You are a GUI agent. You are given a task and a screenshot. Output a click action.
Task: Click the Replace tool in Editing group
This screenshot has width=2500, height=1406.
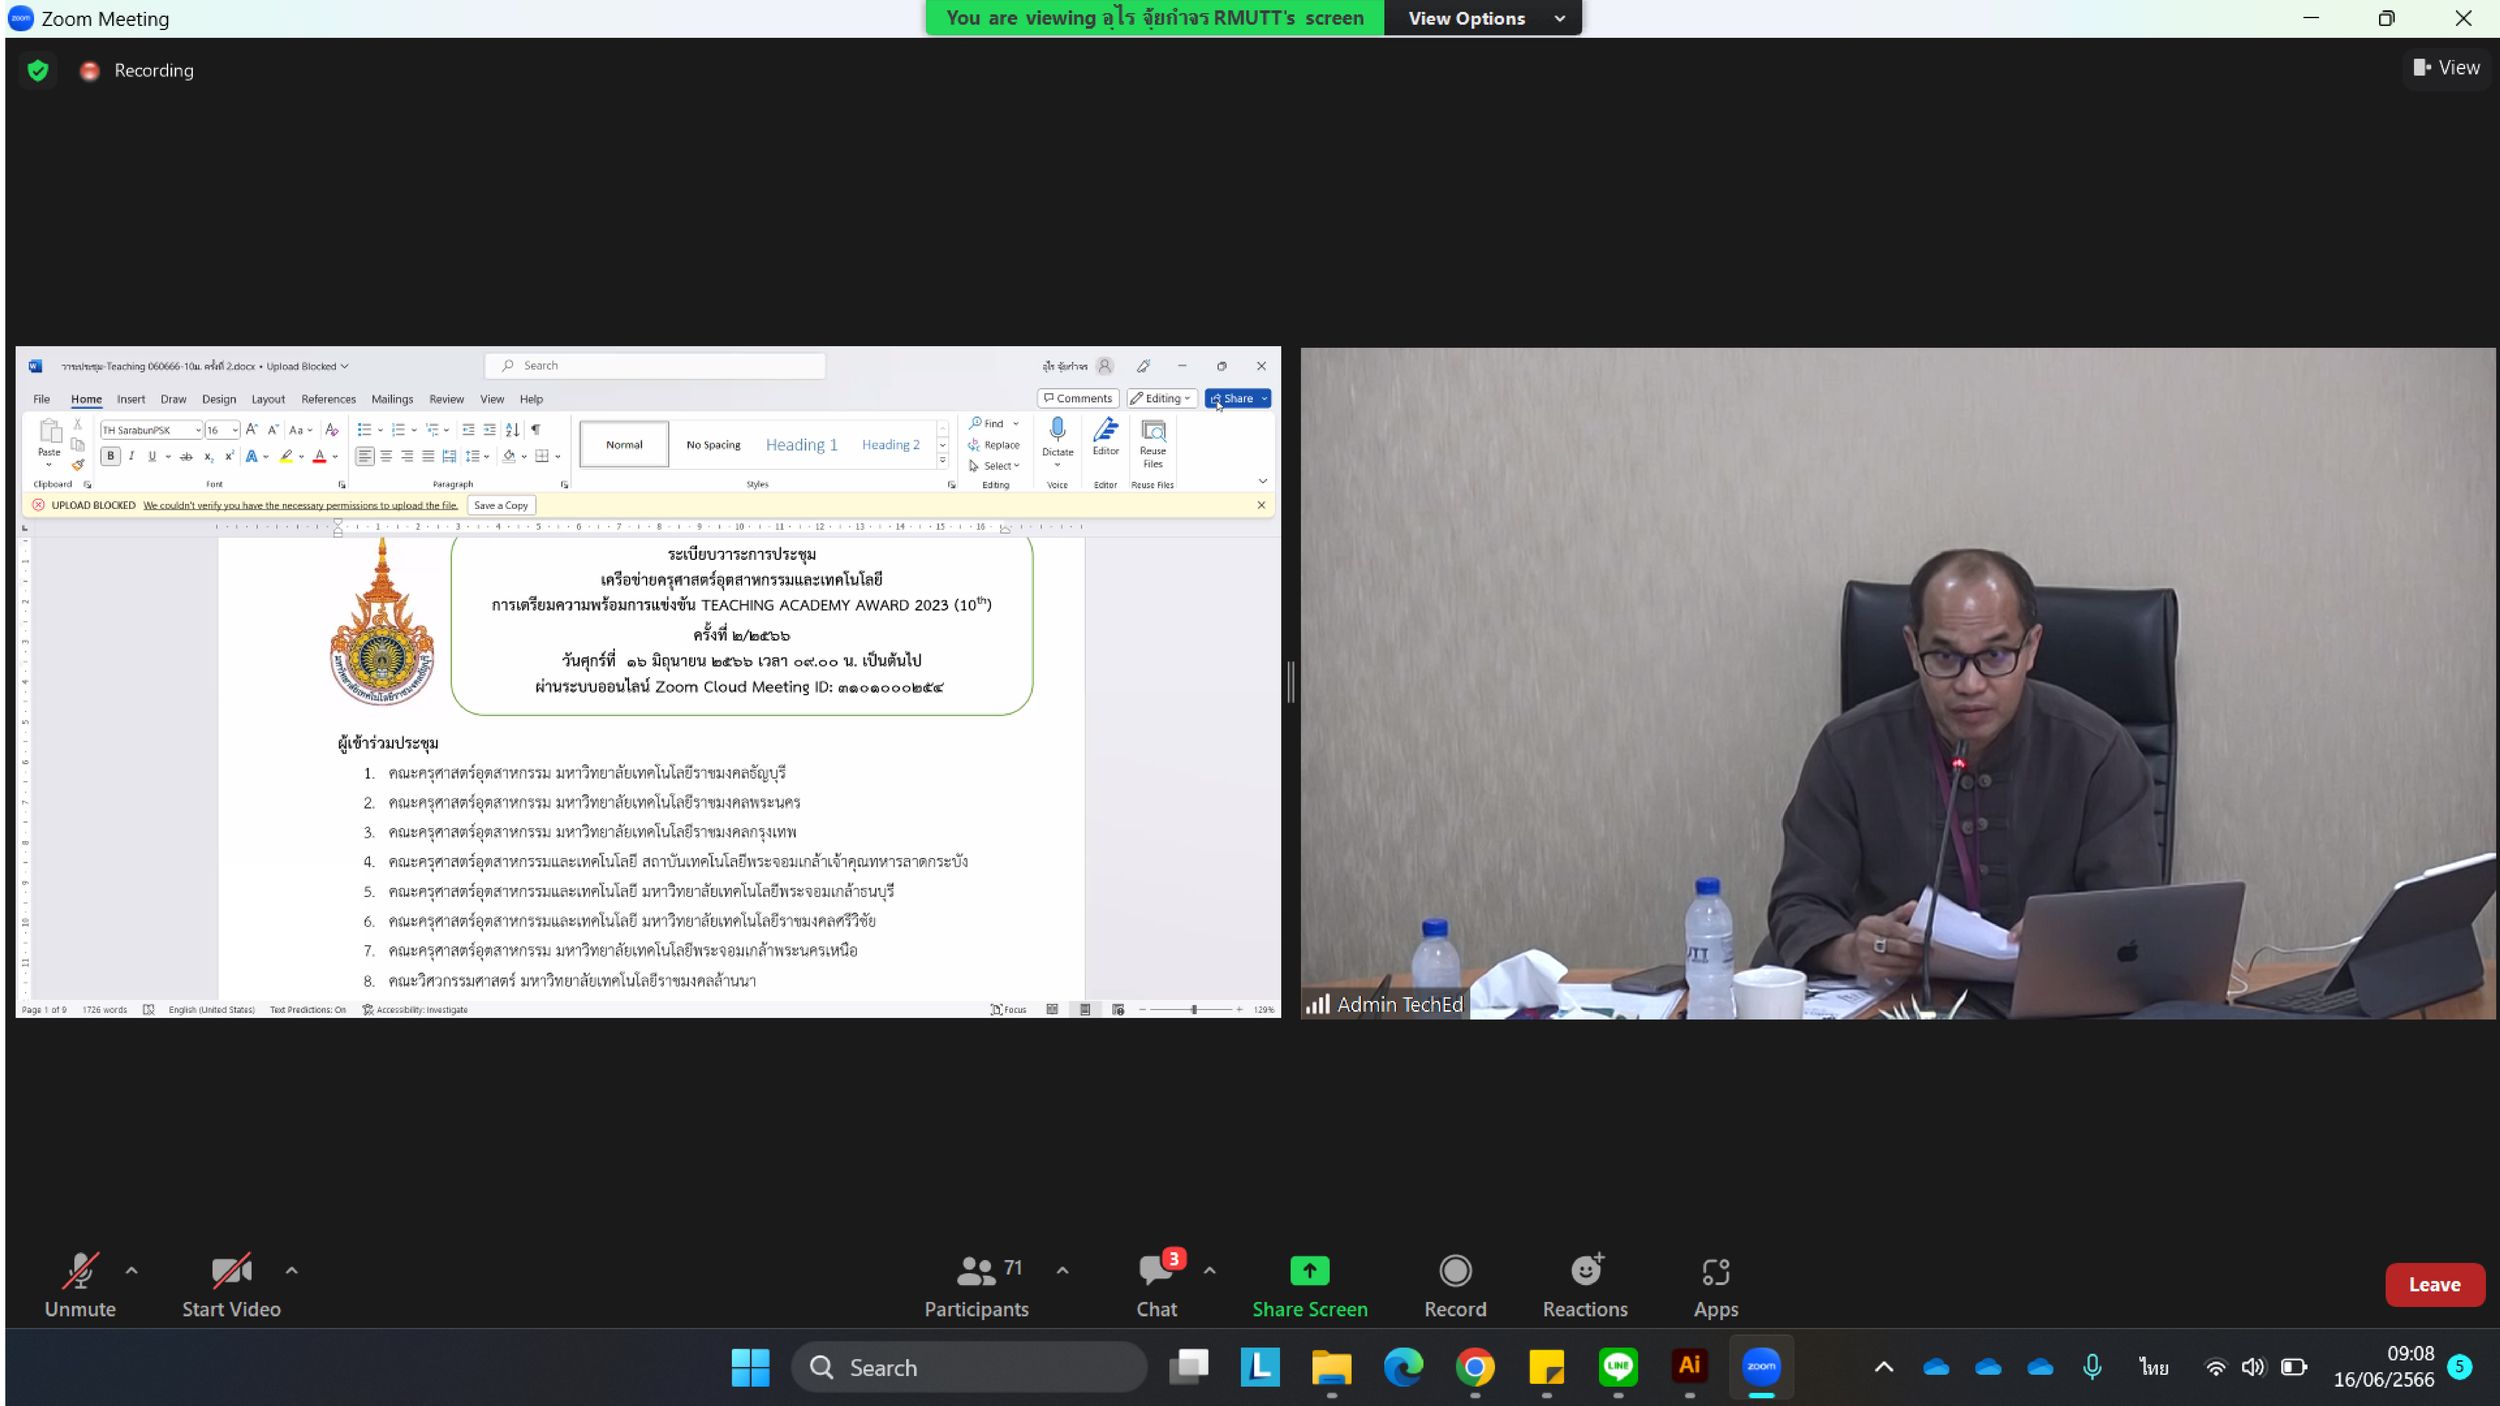994,445
